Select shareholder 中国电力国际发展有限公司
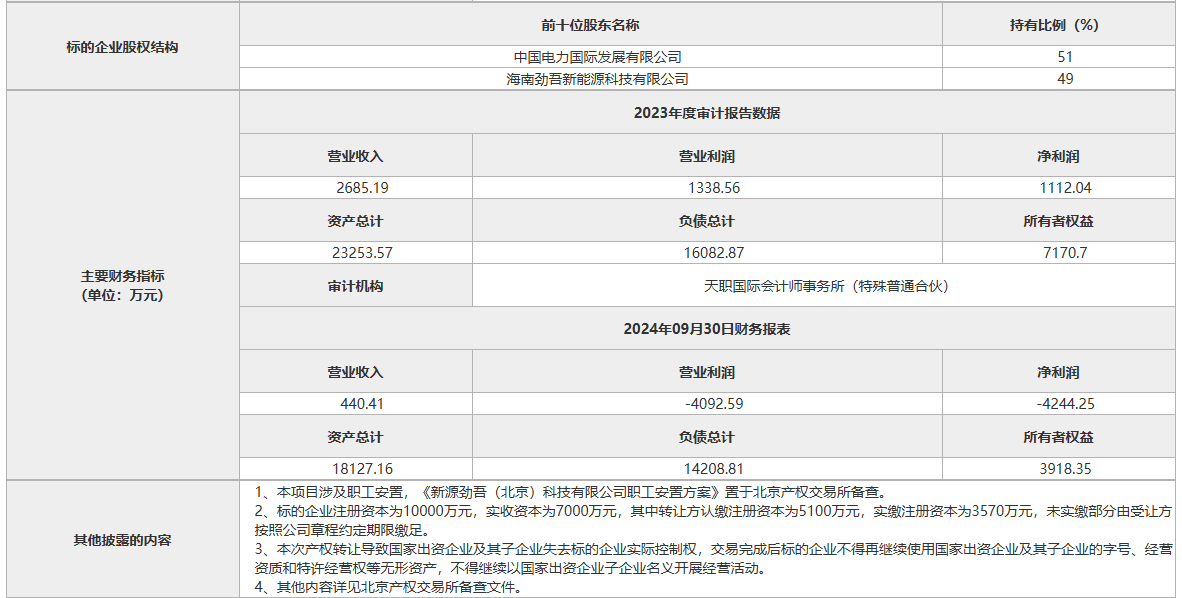Viewport: 1182px width, 598px height. 597,57
